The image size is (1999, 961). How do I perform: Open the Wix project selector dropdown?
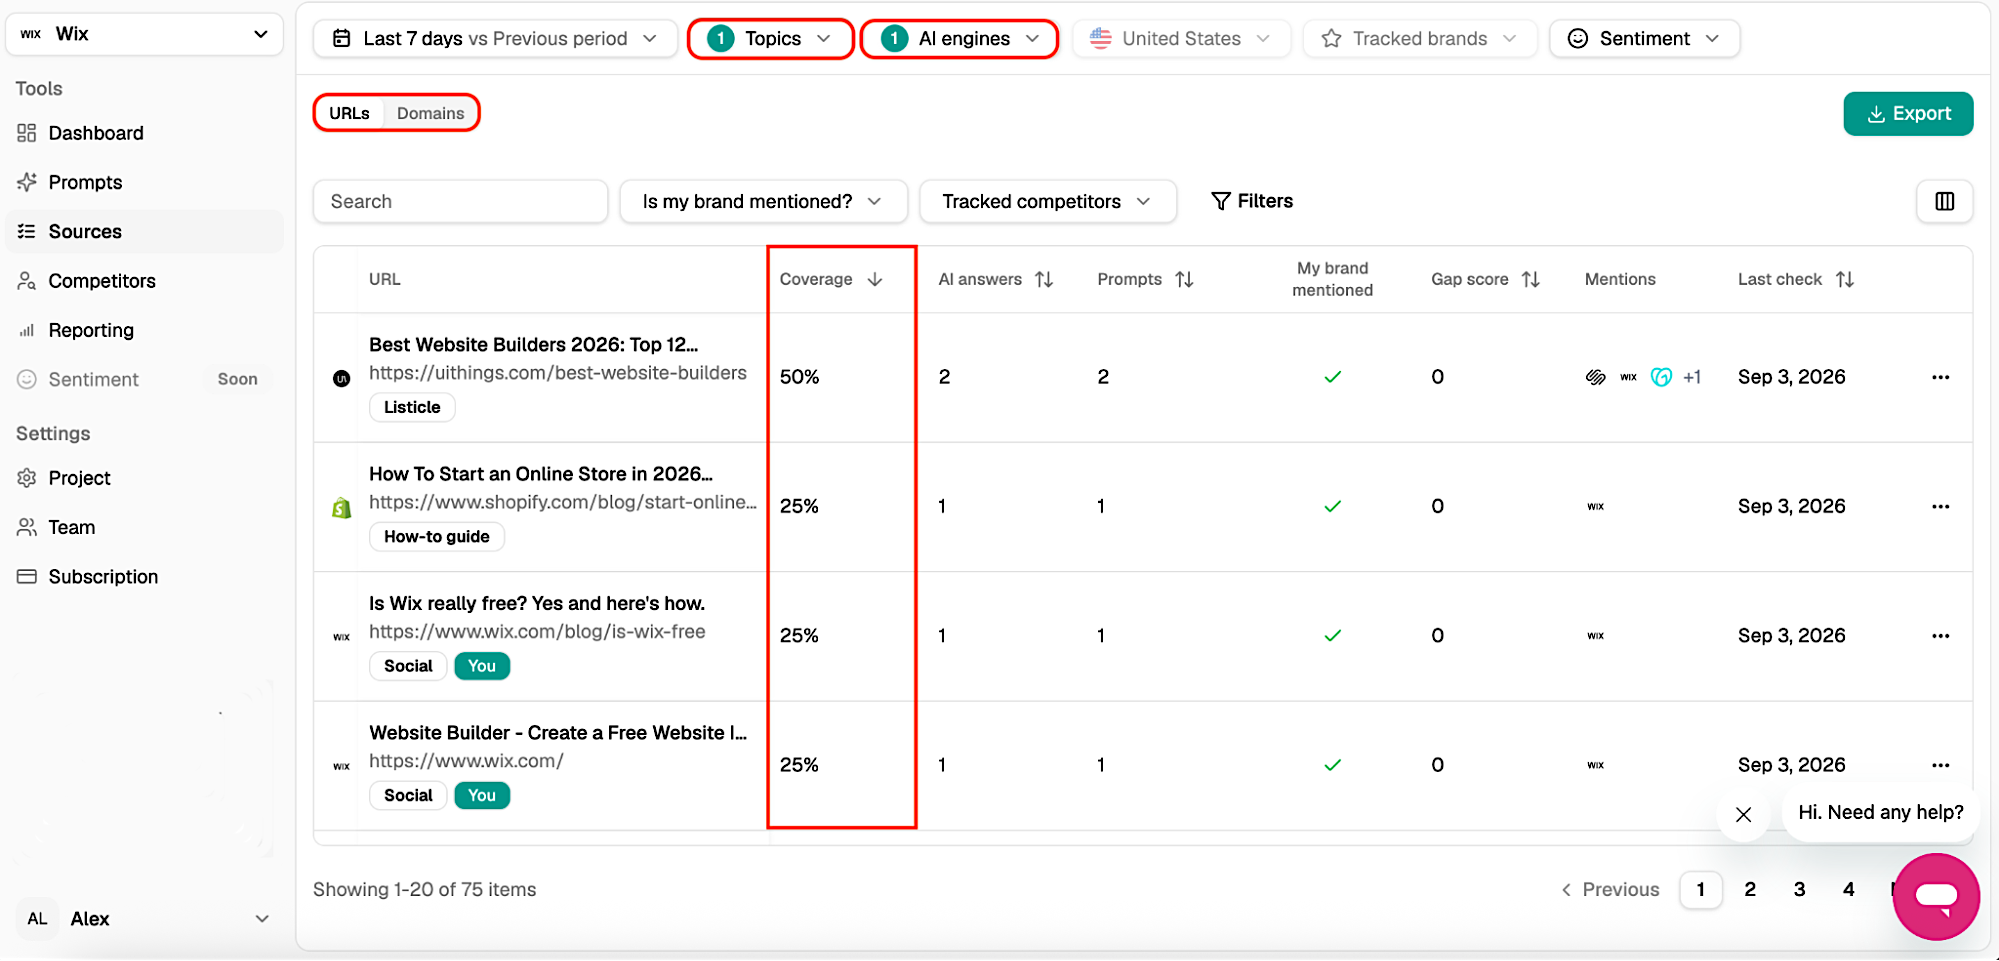145,34
